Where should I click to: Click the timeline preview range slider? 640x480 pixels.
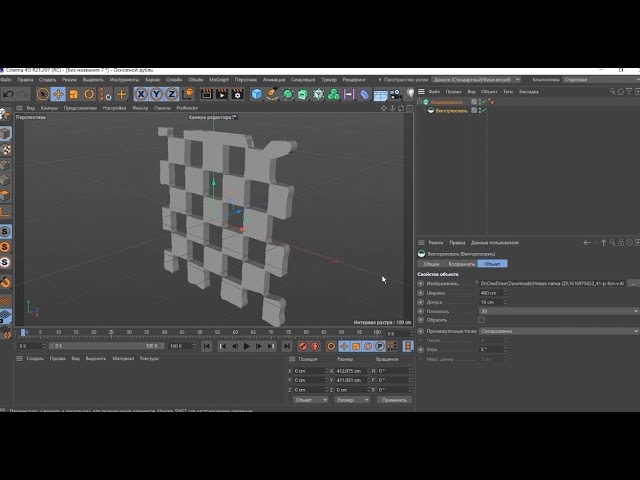(x=107, y=346)
